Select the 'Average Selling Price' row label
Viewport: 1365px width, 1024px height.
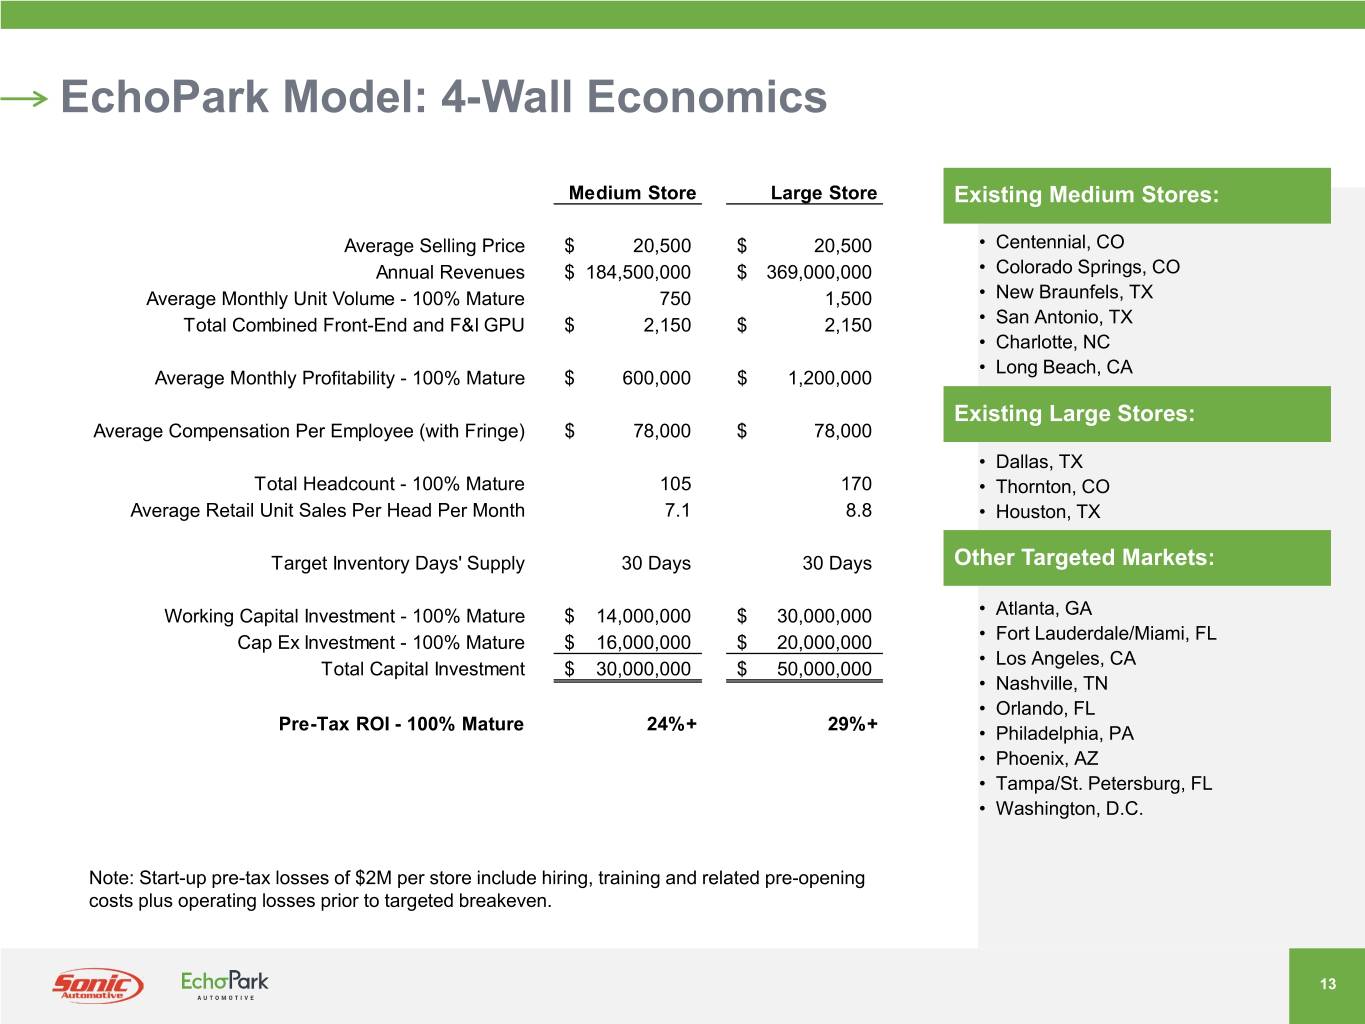click(x=434, y=246)
